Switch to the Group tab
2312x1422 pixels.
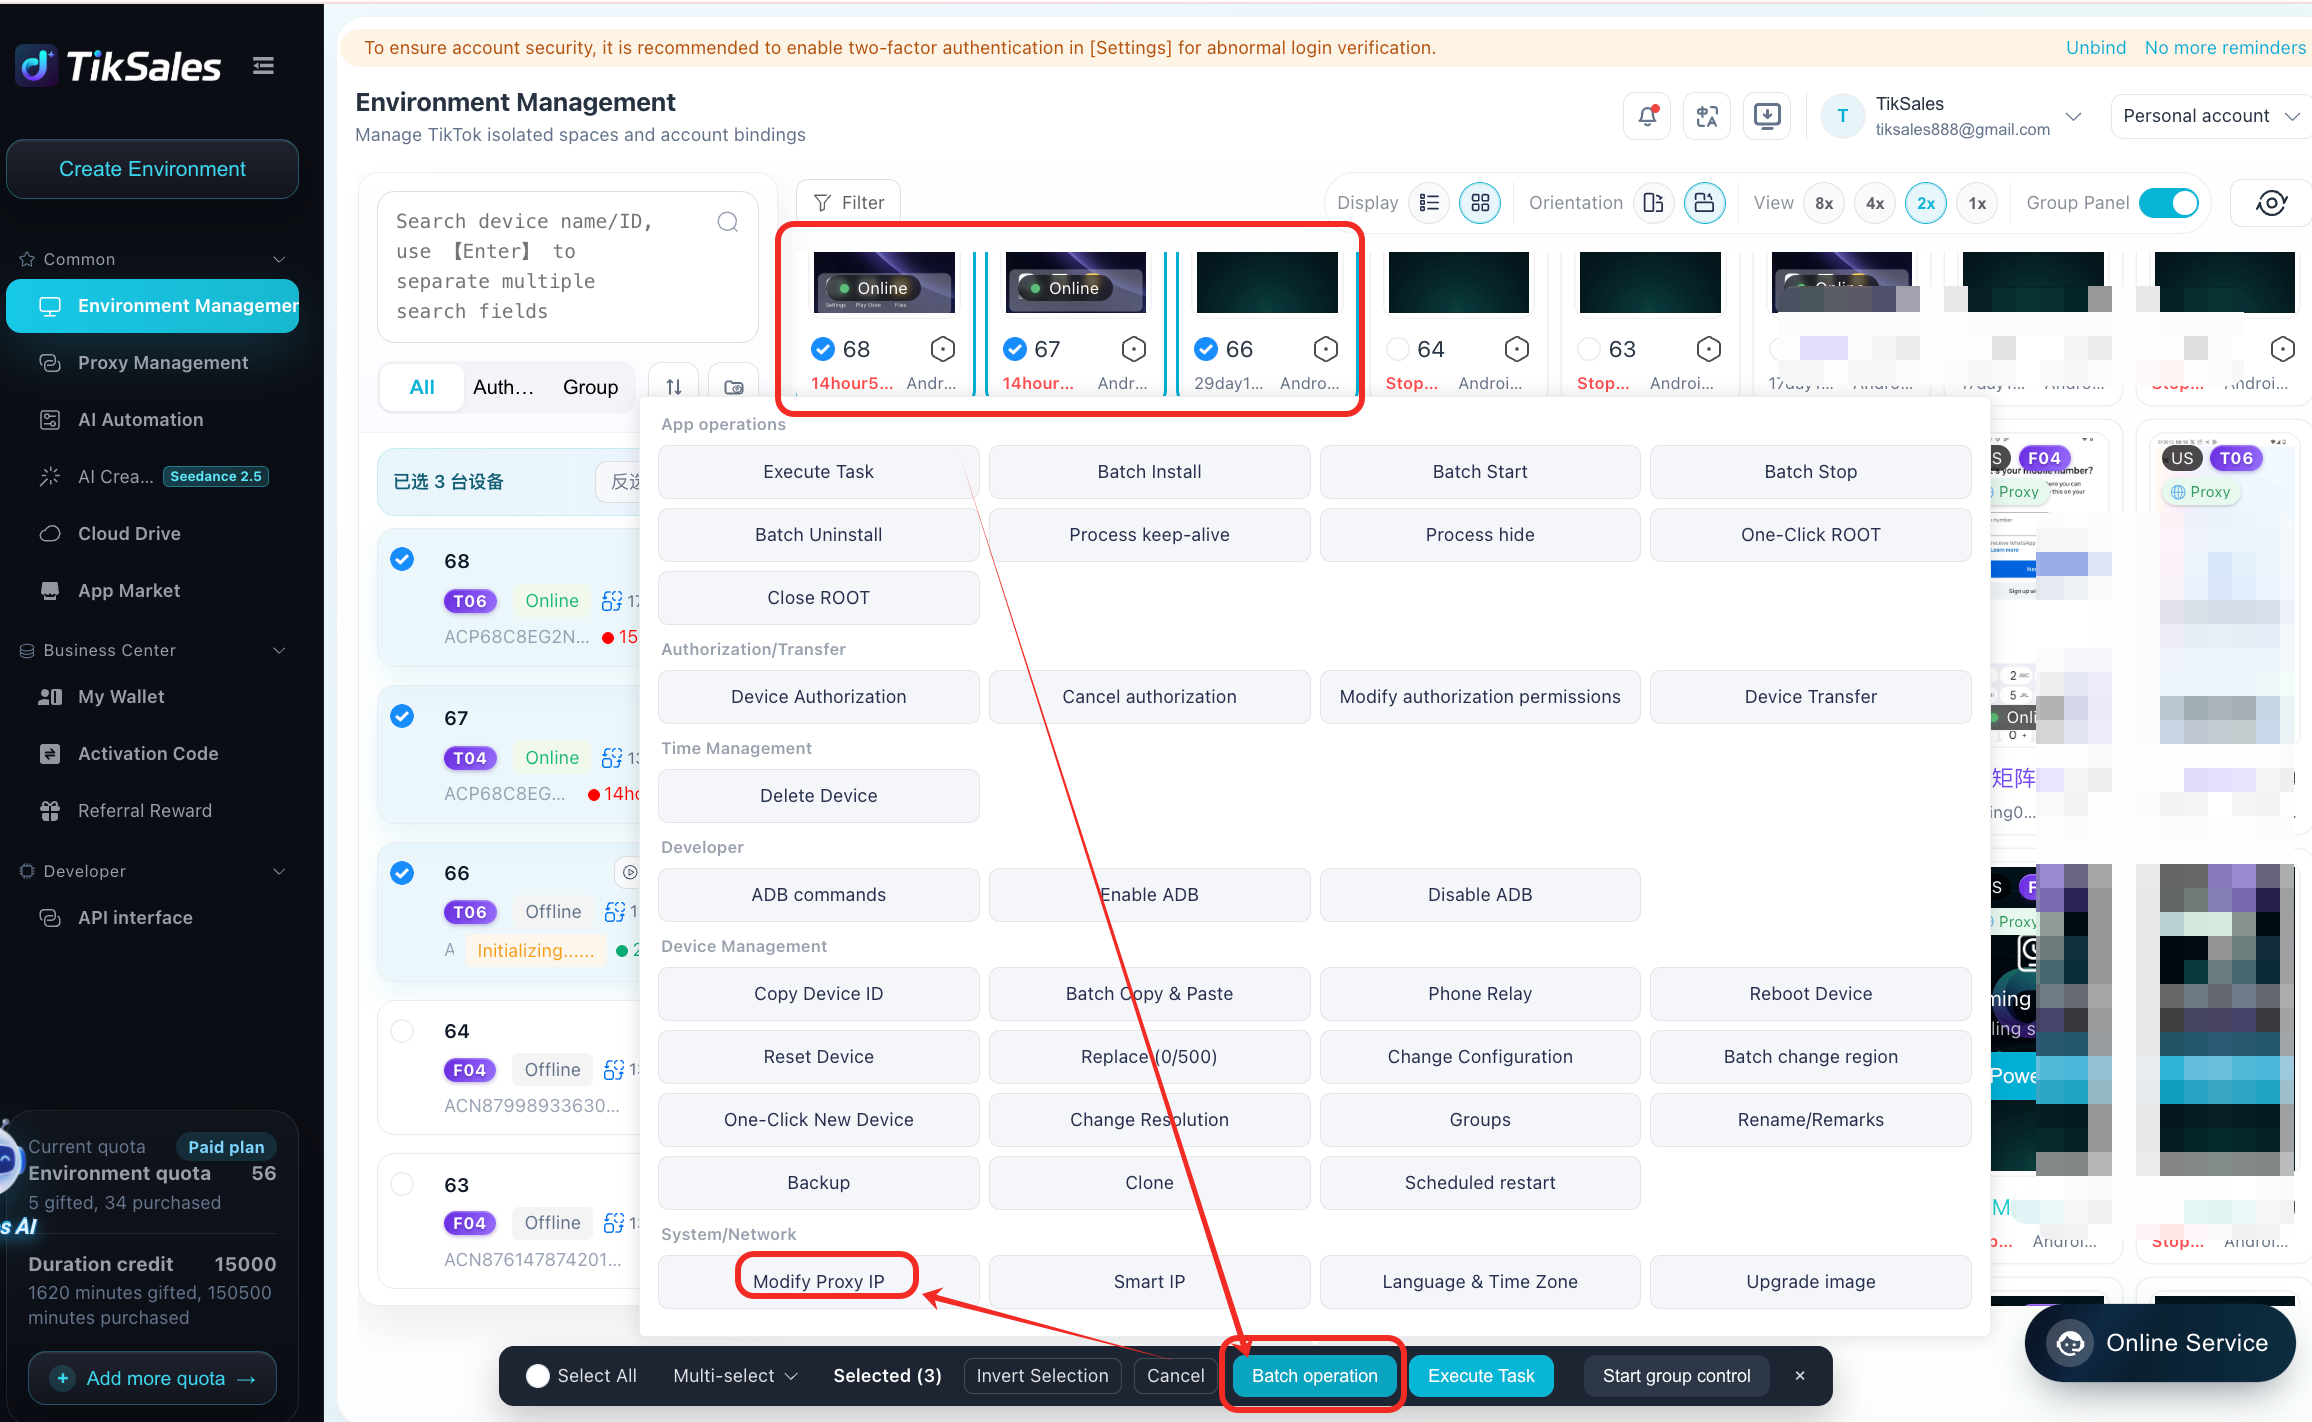click(x=590, y=387)
